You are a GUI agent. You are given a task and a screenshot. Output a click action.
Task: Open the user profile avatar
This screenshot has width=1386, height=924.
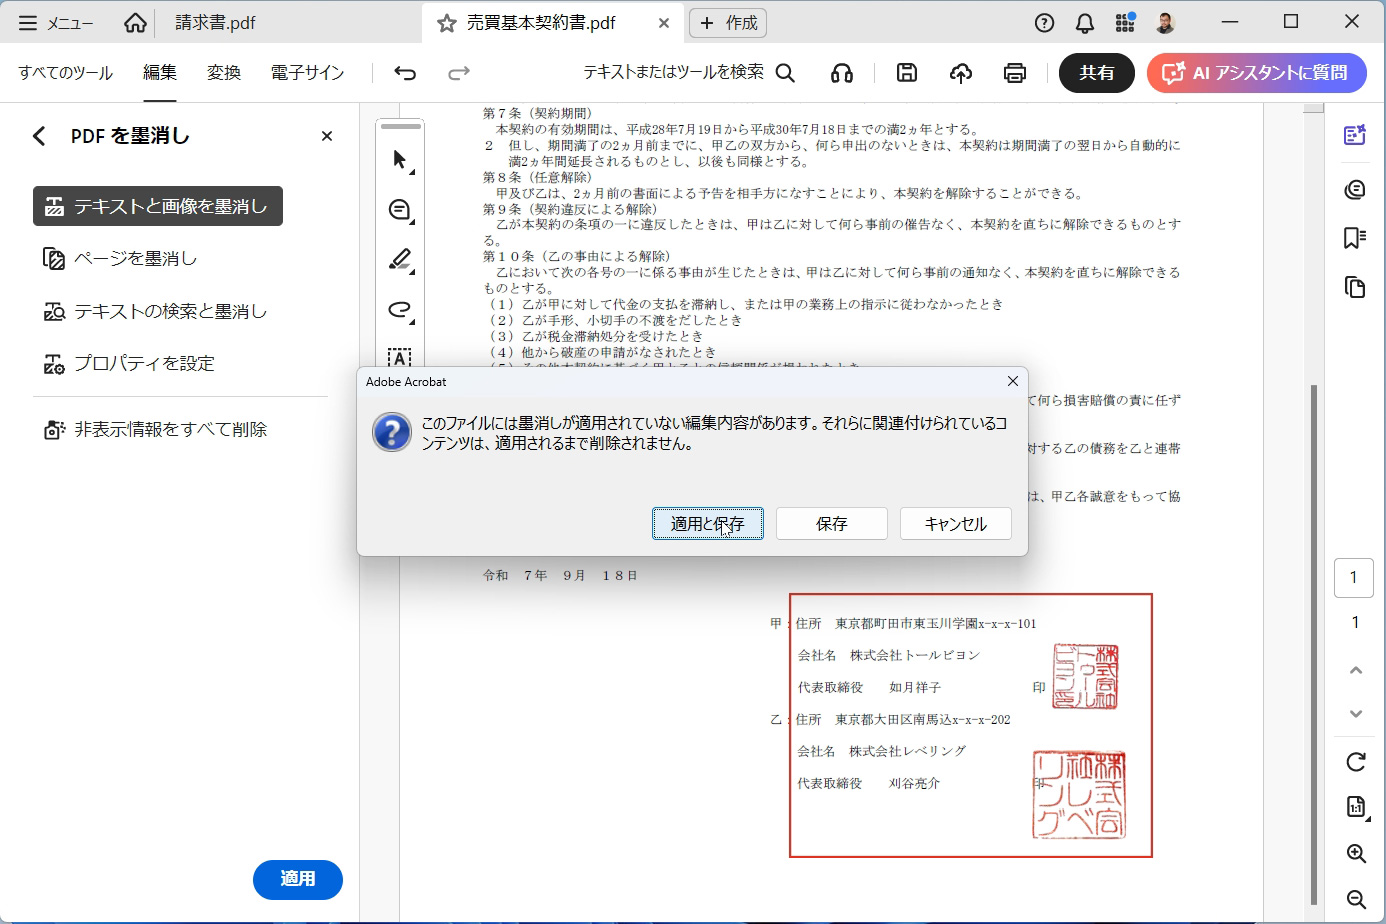(1165, 23)
